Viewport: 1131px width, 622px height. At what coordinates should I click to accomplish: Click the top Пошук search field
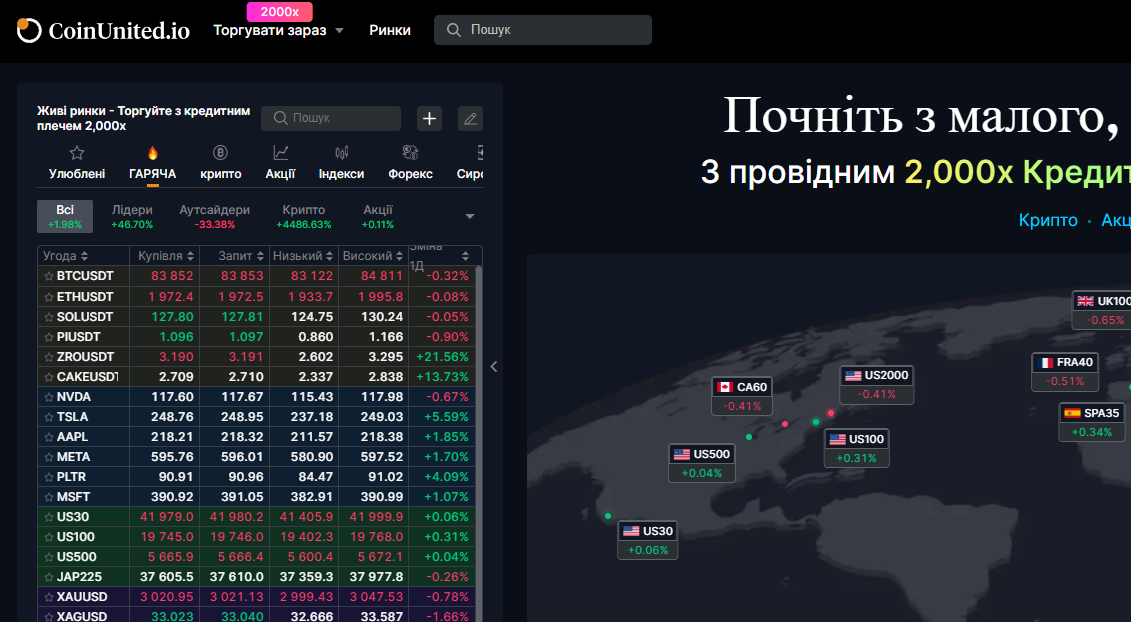(x=542, y=30)
